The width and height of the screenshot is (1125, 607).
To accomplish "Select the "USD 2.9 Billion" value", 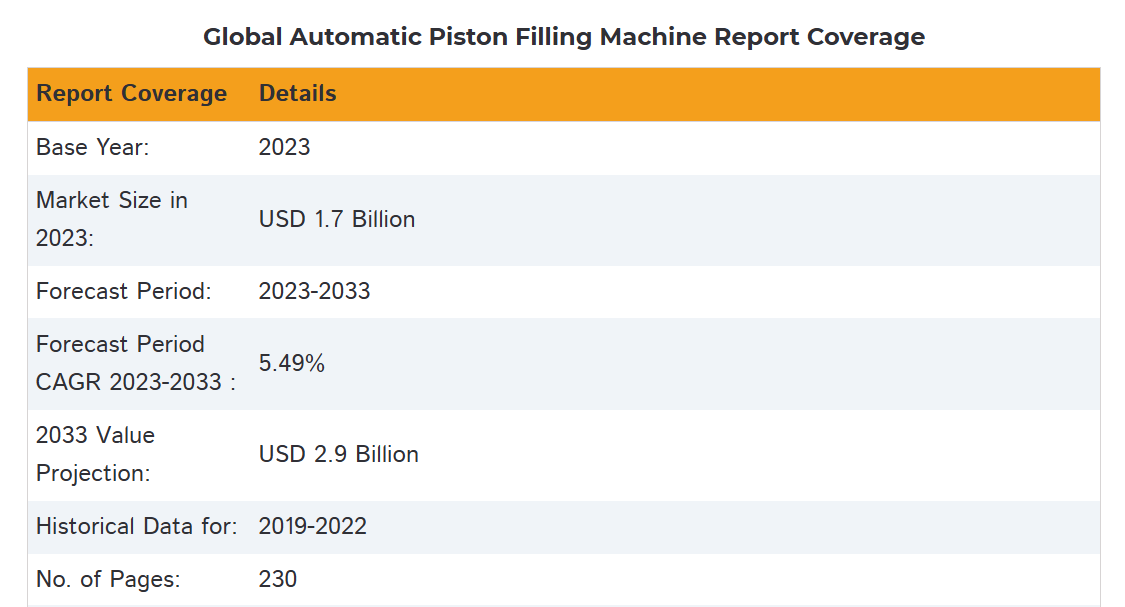I will click(x=338, y=454).
